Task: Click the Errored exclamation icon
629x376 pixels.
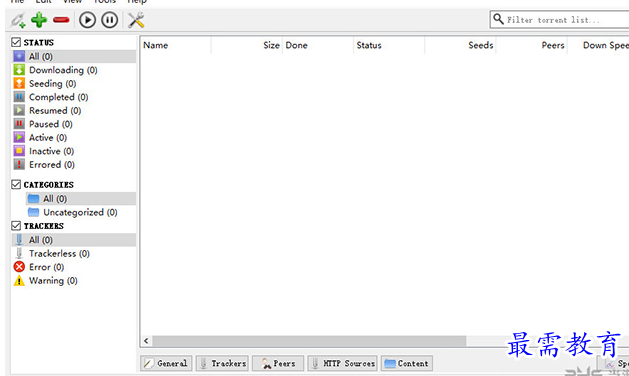Action: click(x=19, y=165)
